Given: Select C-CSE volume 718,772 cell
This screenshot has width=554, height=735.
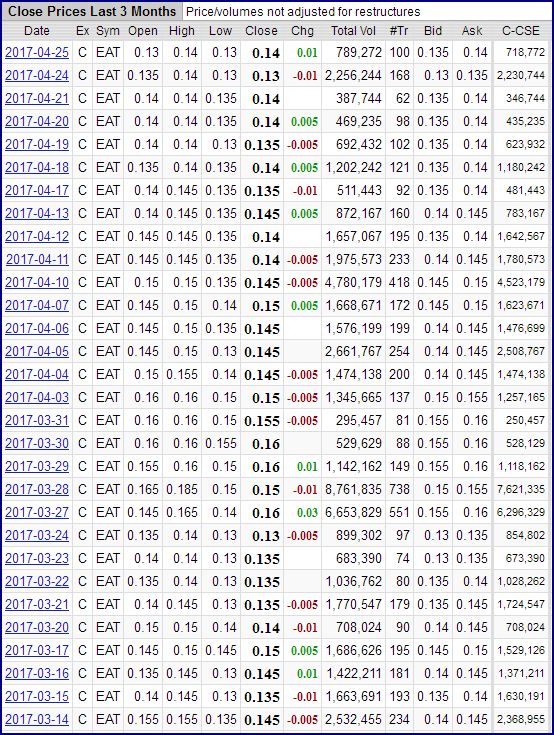Looking at the screenshot, I should click(525, 52).
